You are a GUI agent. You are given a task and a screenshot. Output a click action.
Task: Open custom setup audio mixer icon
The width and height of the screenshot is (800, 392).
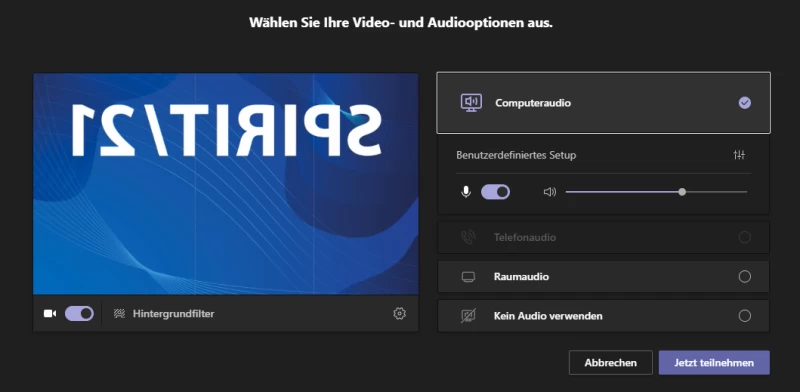pyautogui.click(x=739, y=155)
